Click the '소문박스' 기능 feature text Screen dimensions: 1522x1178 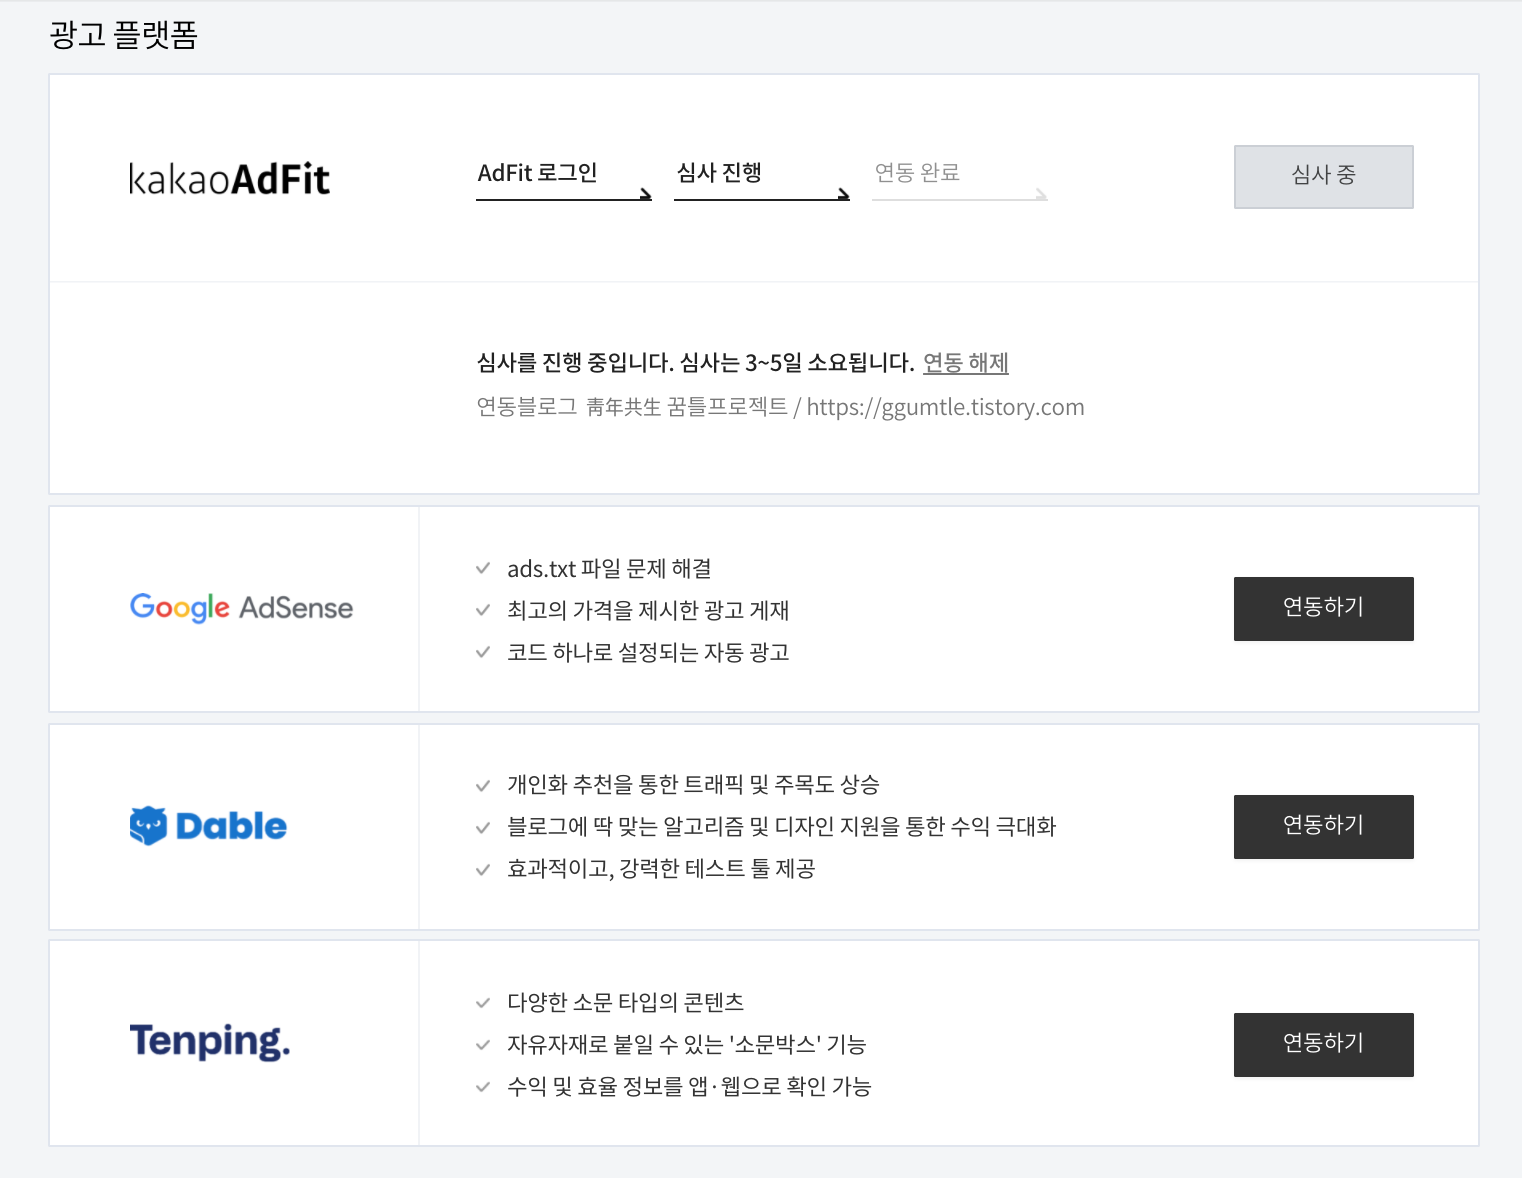coord(686,1045)
